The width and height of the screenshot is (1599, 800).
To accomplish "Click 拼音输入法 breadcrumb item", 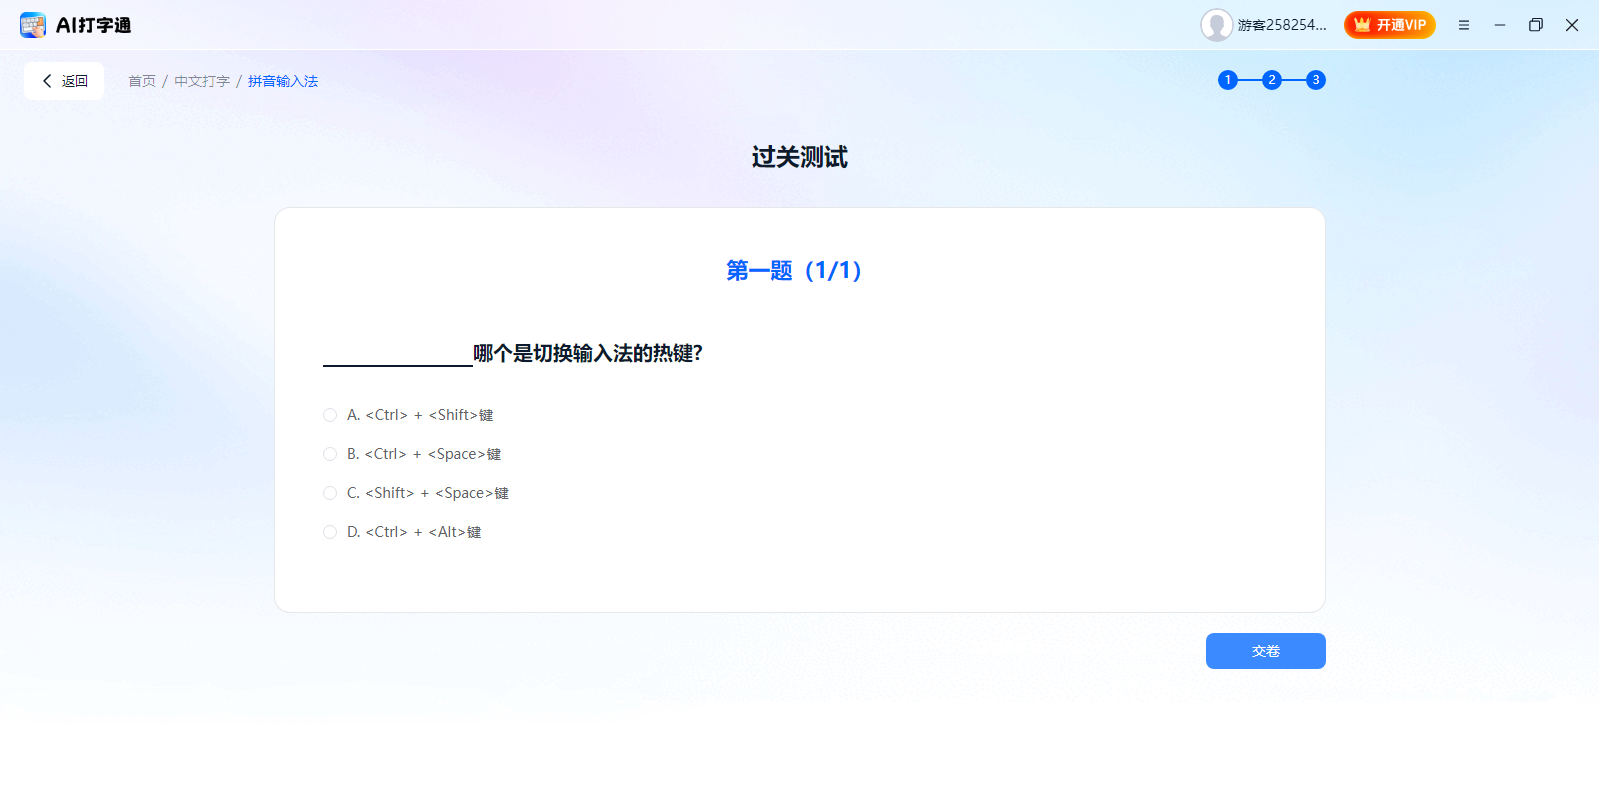I will [x=283, y=81].
